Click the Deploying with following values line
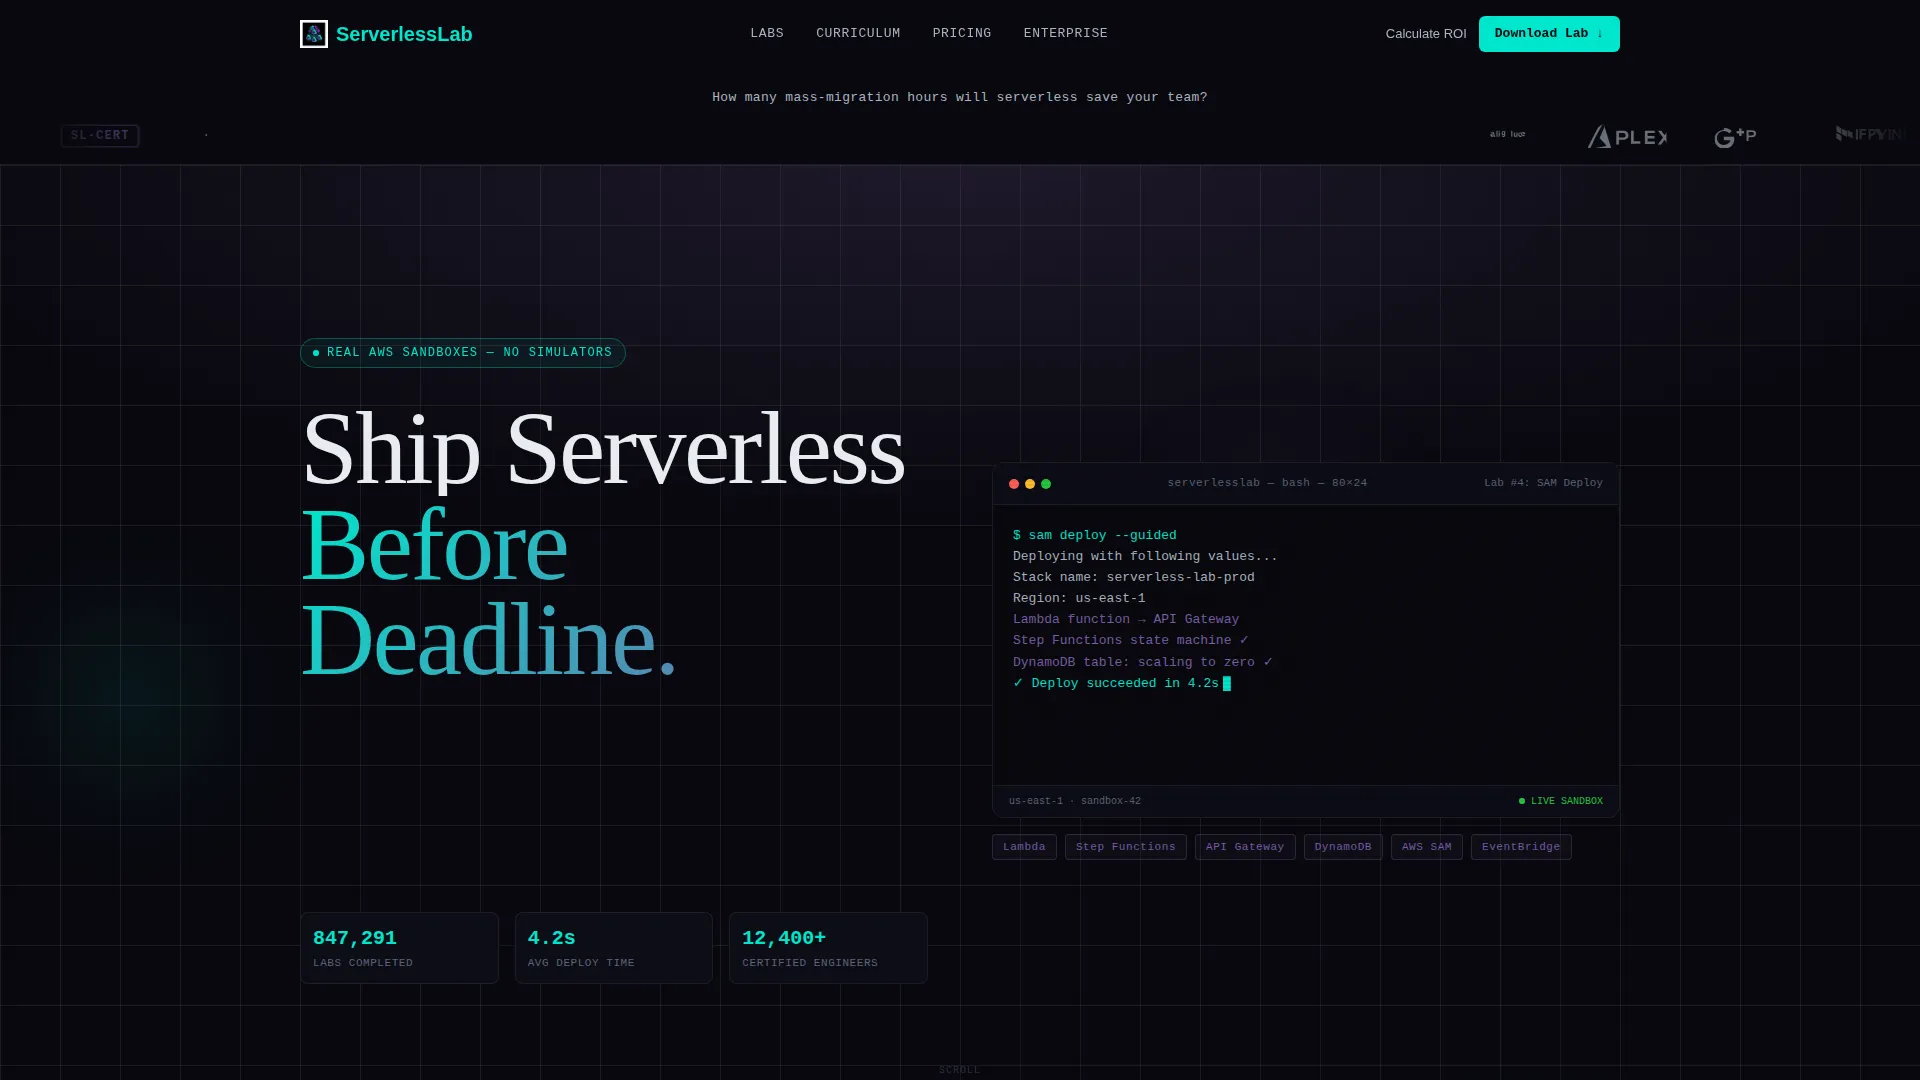This screenshot has width=1920, height=1080. [x=1145, y=556]
